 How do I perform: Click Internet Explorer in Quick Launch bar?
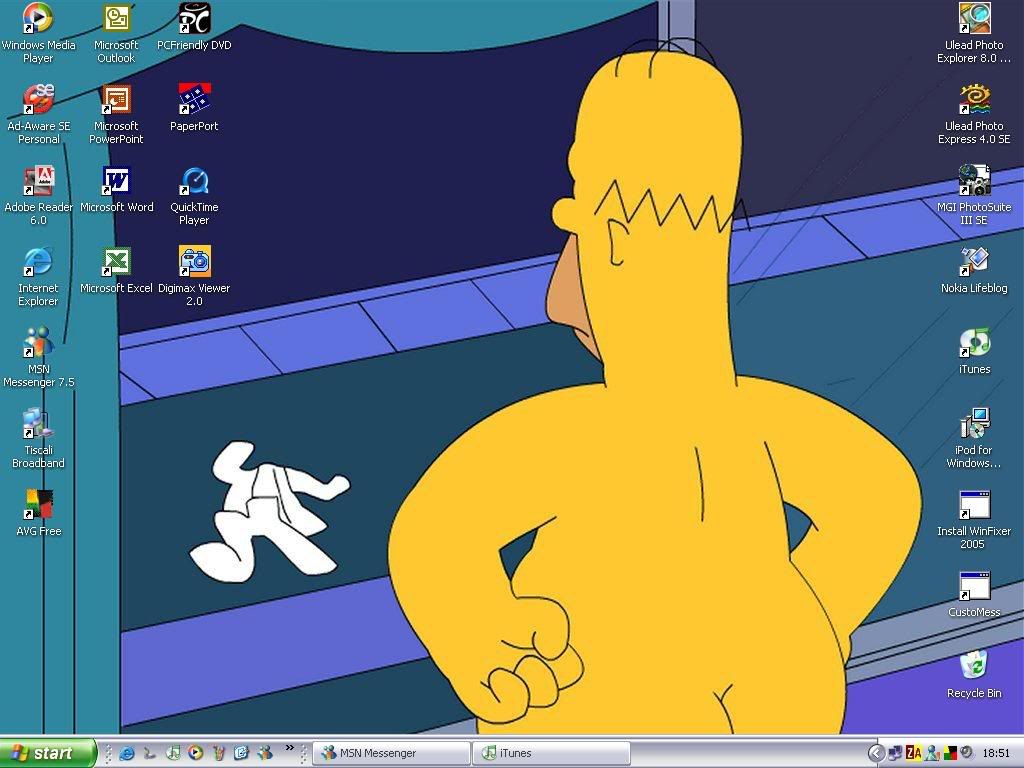(126, 753)
